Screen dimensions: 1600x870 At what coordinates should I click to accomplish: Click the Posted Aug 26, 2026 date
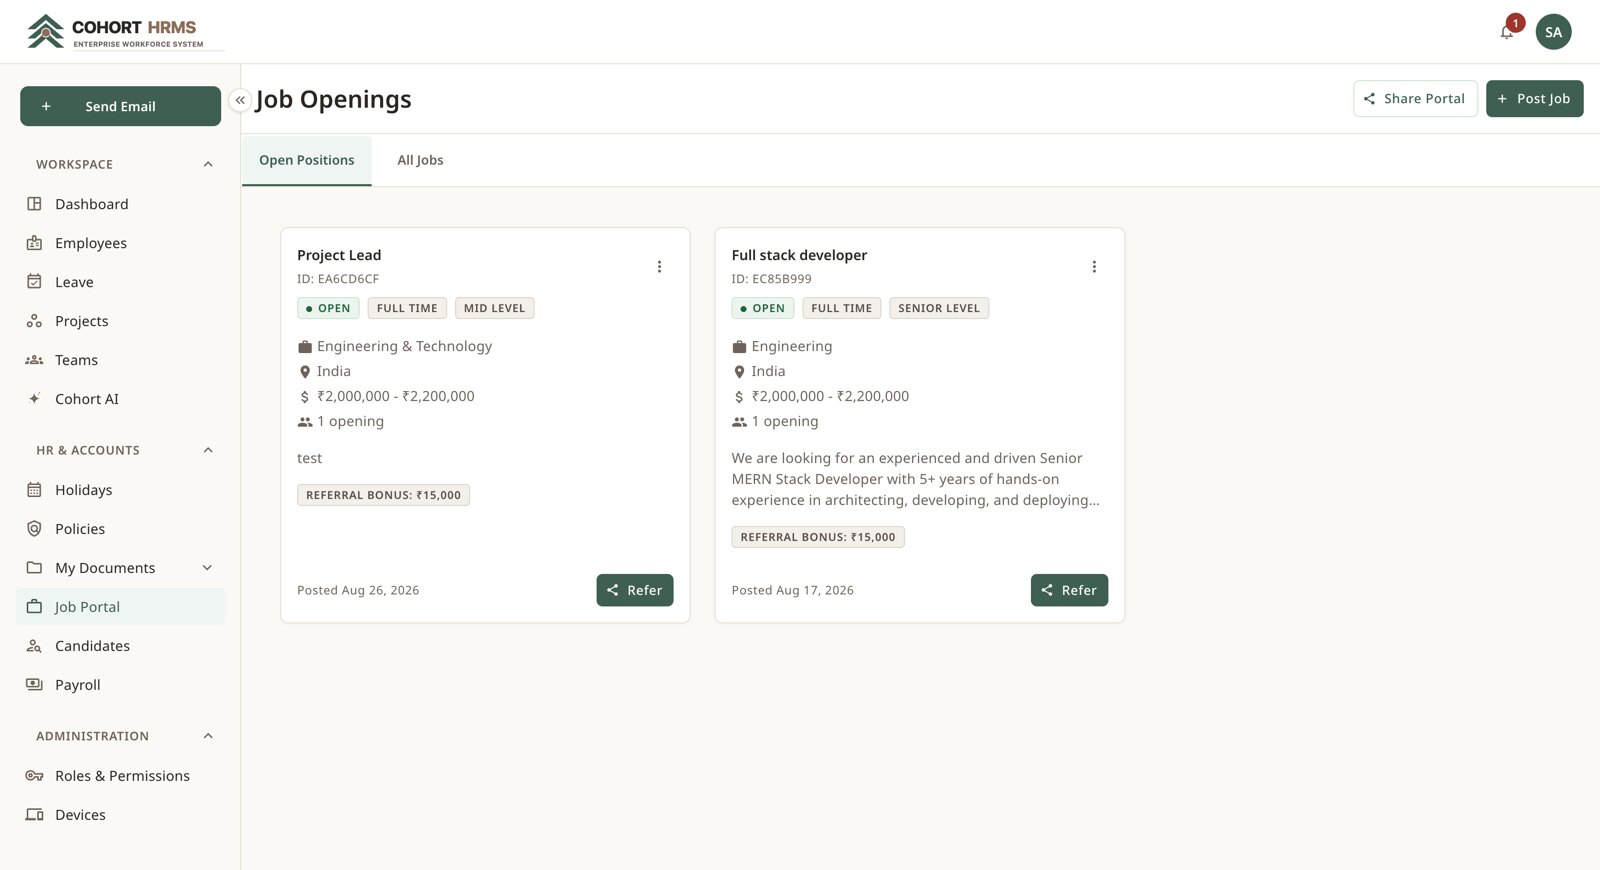click(358, 590)
